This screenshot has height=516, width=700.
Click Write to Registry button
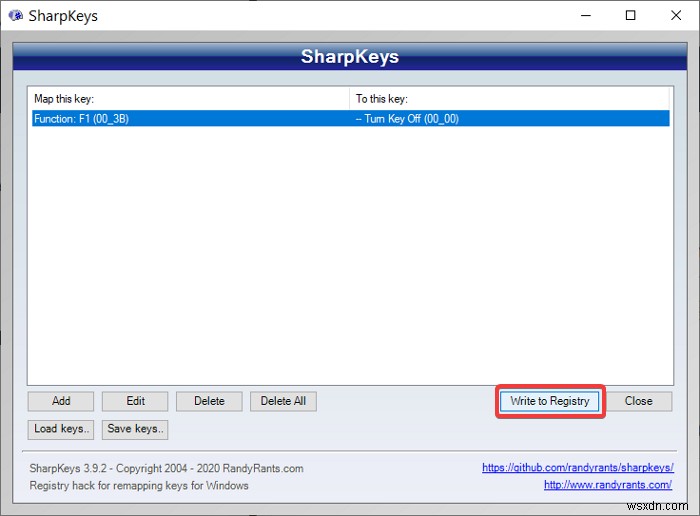(550, 401)
